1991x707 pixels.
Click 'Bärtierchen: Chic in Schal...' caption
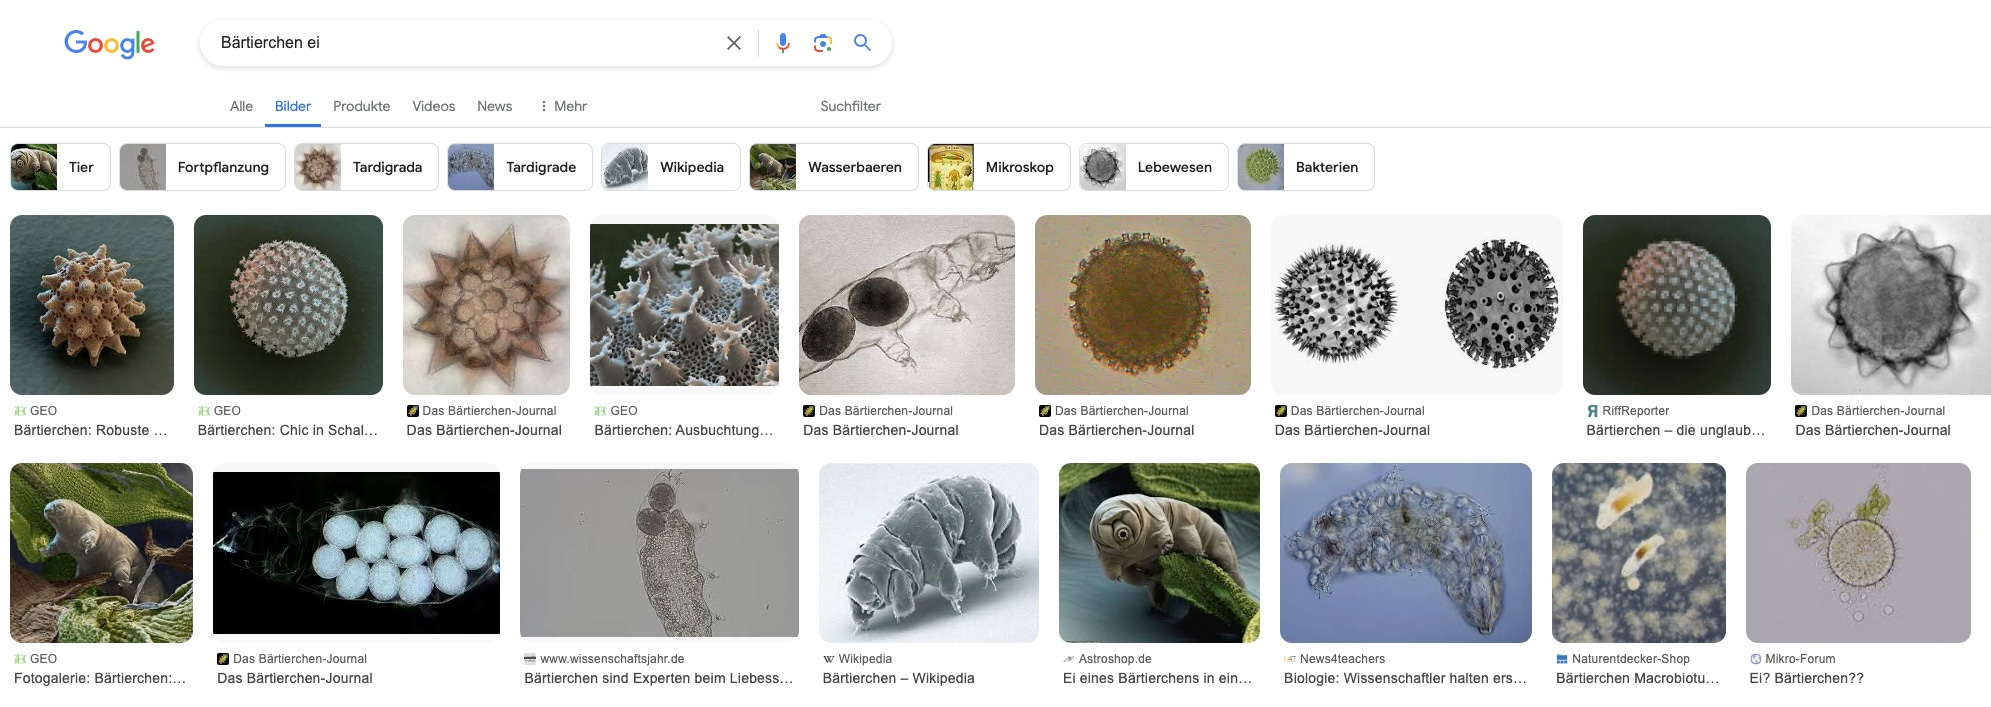(288, 430)
